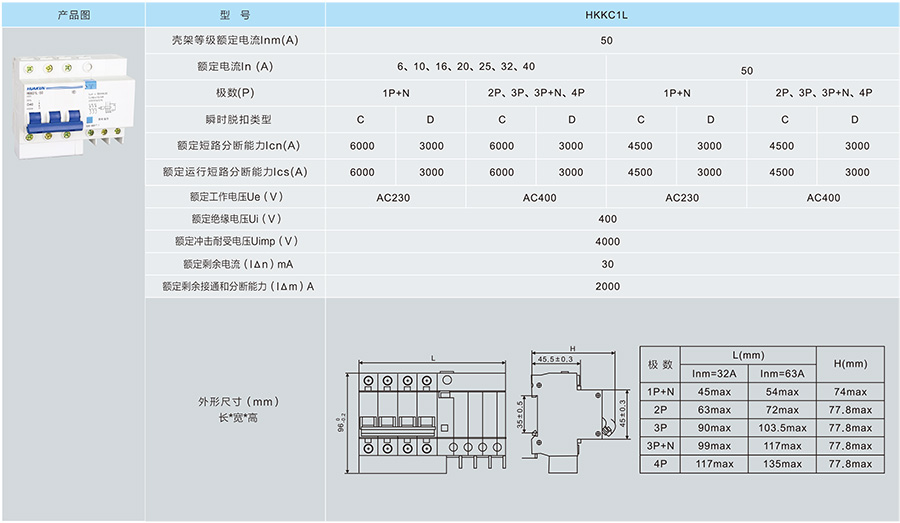Click the H(mm) header in the dimension table
900x523 pixels.
pyautogui.click(x=850, y=363)
